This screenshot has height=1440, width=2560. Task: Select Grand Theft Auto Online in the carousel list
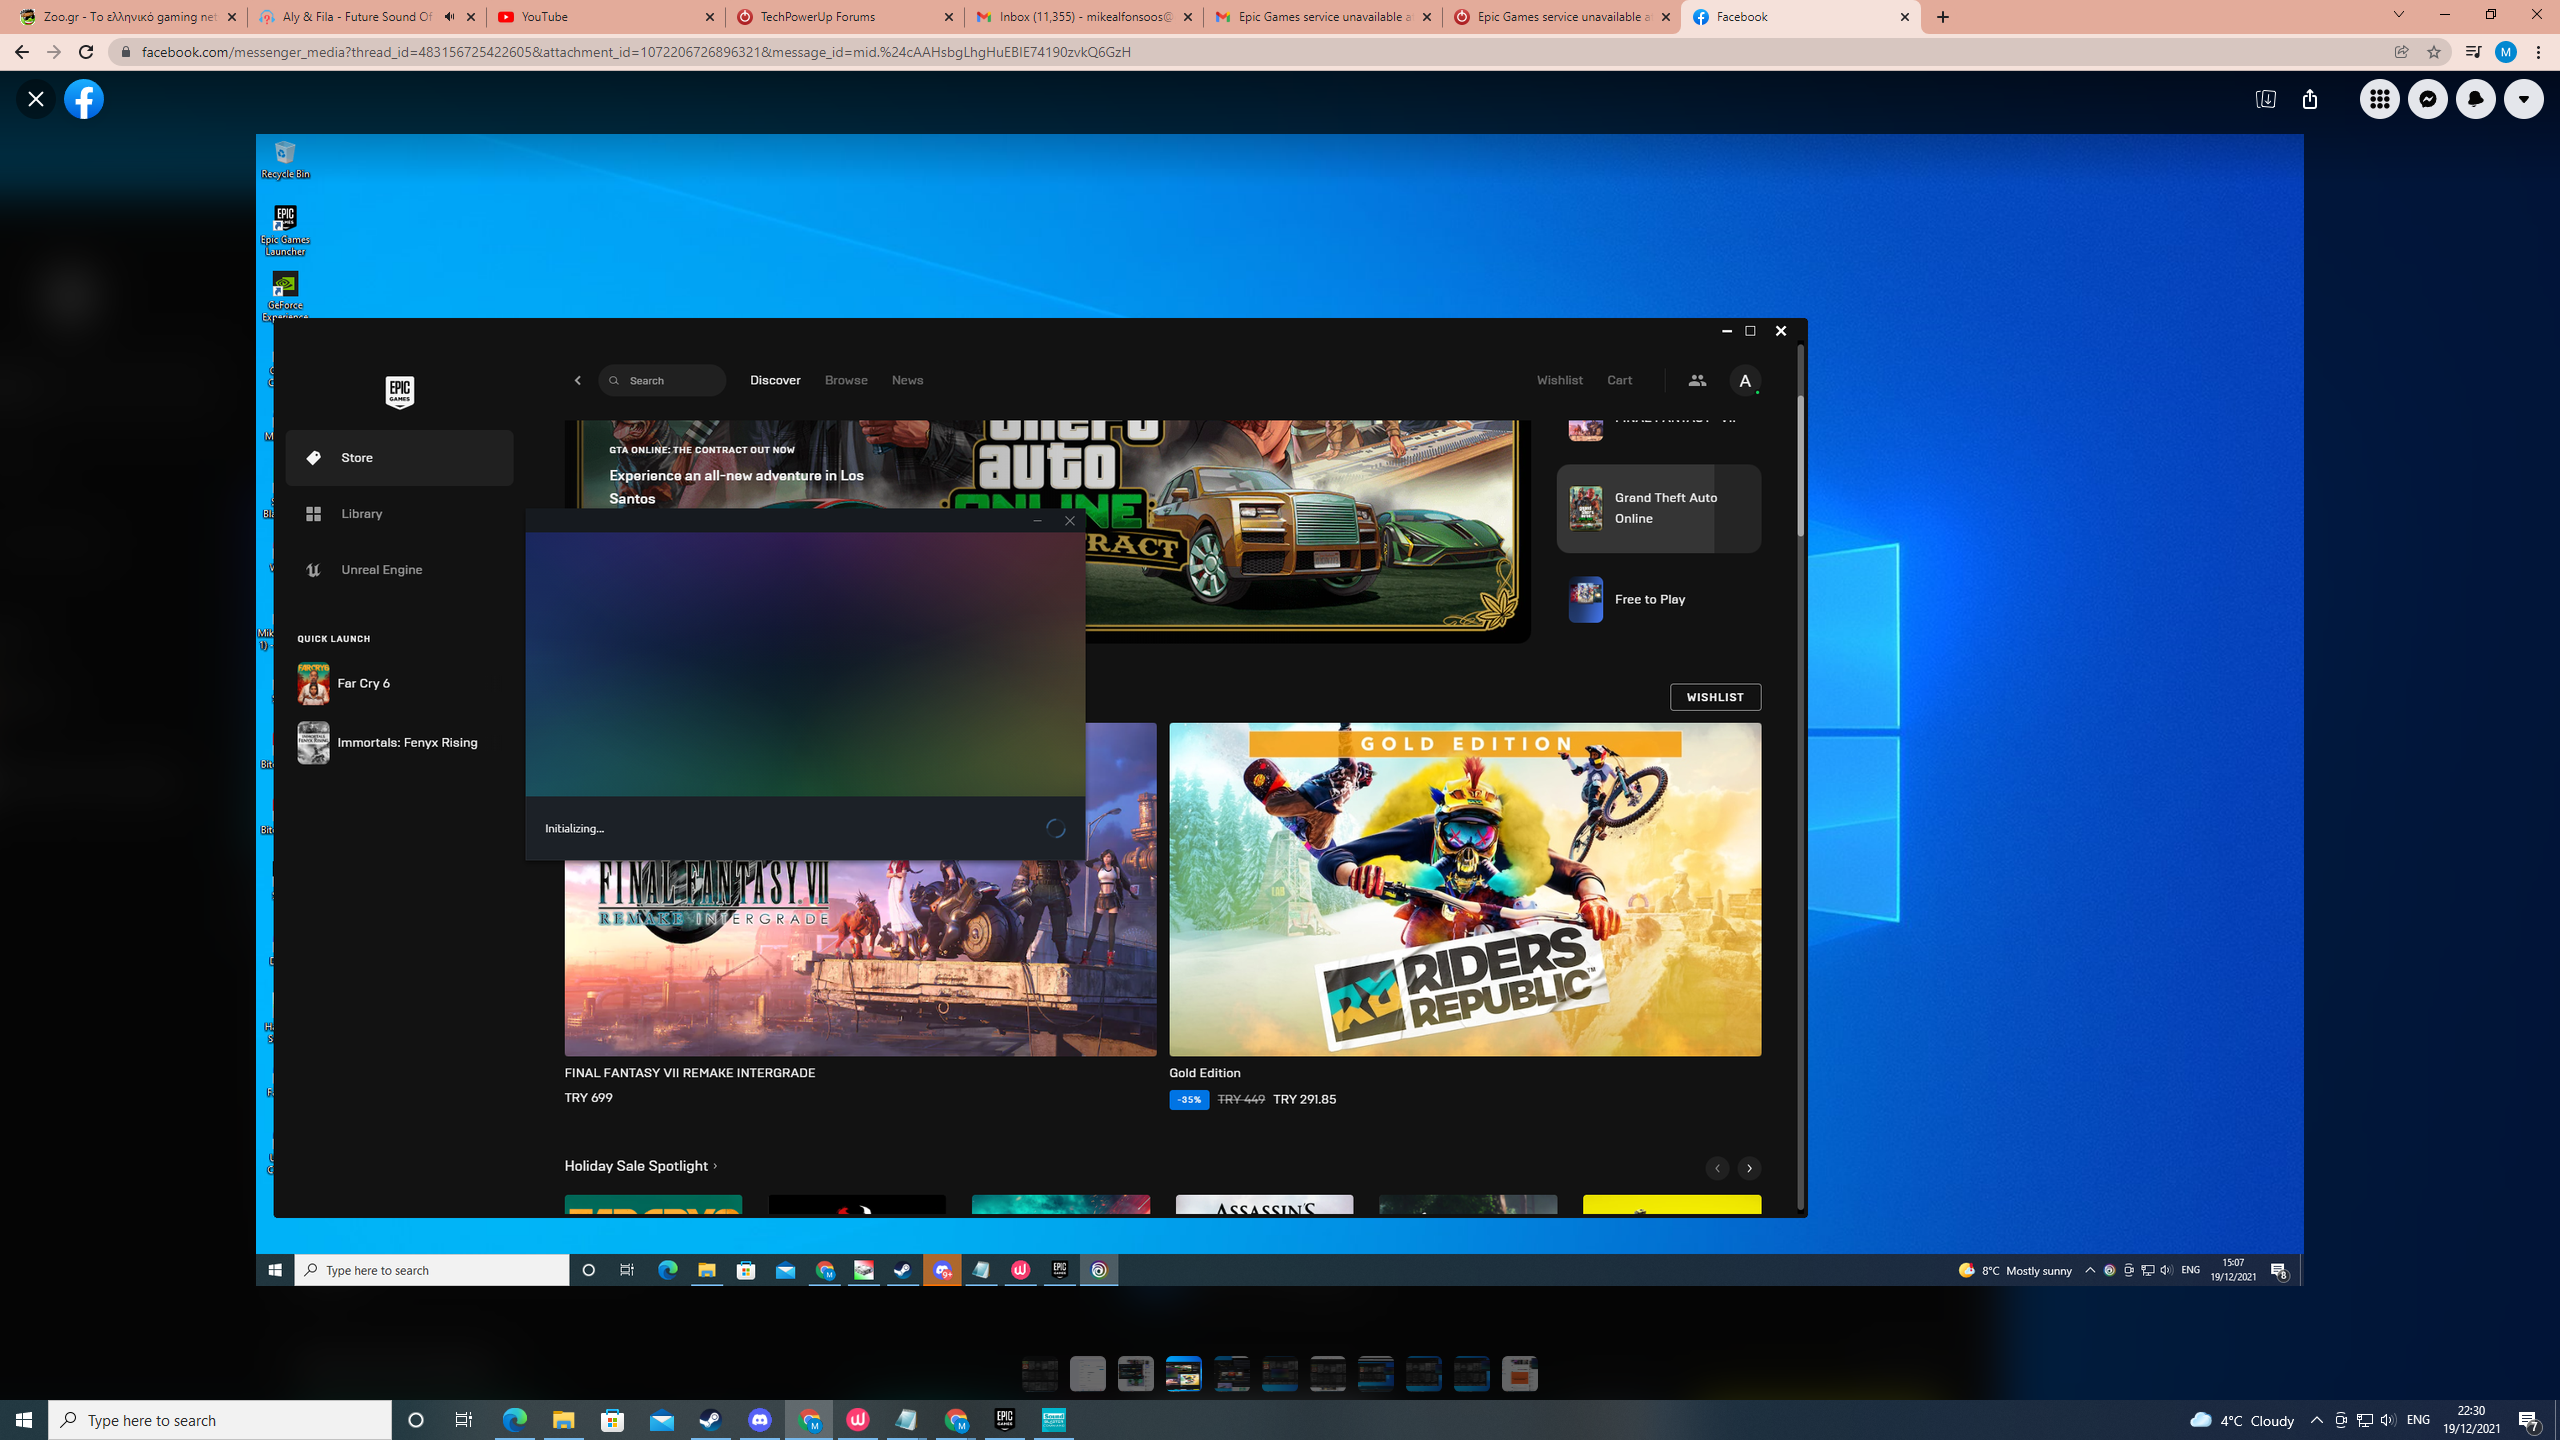1658,508
